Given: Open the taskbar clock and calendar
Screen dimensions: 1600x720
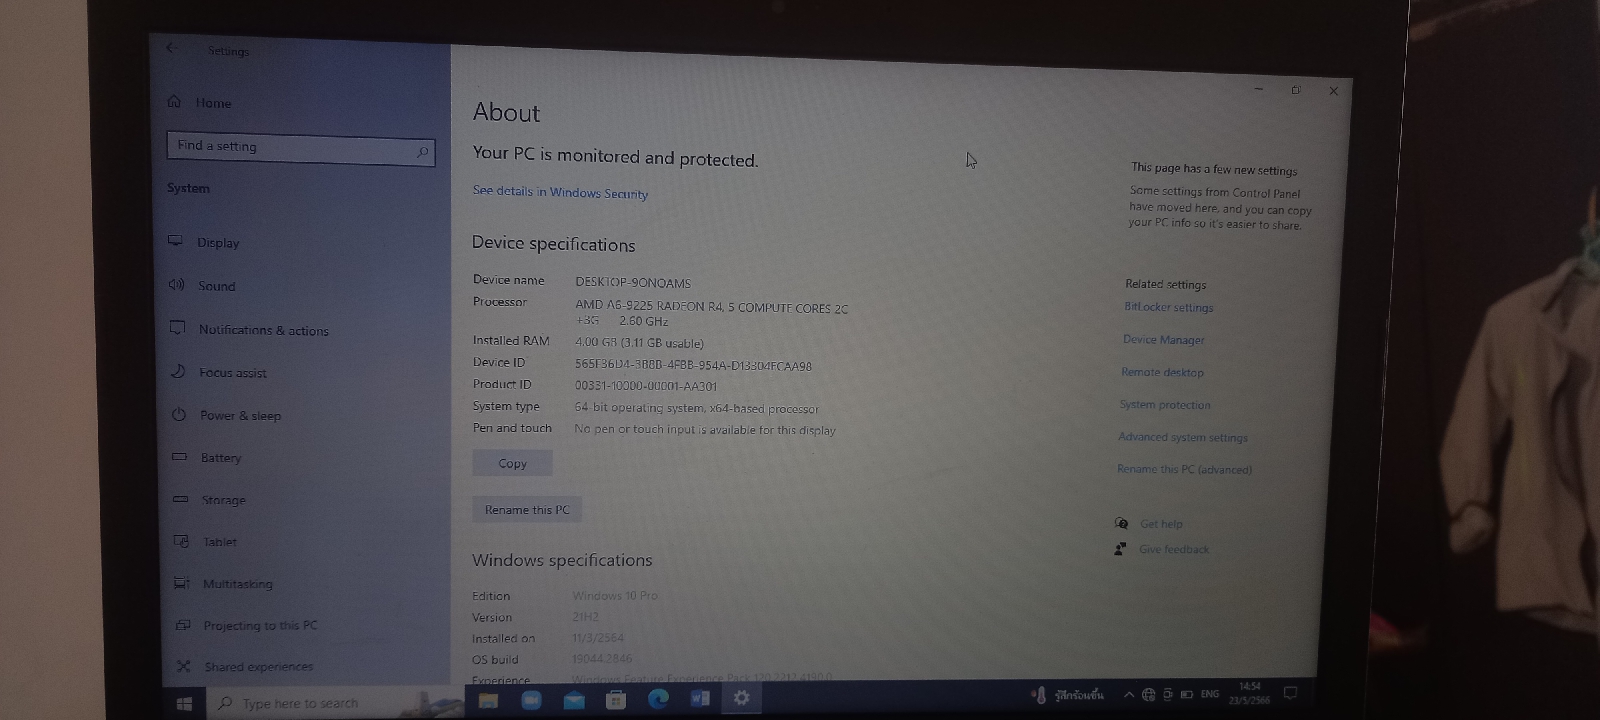Looking at the screenshot, I should (1250, 693).
